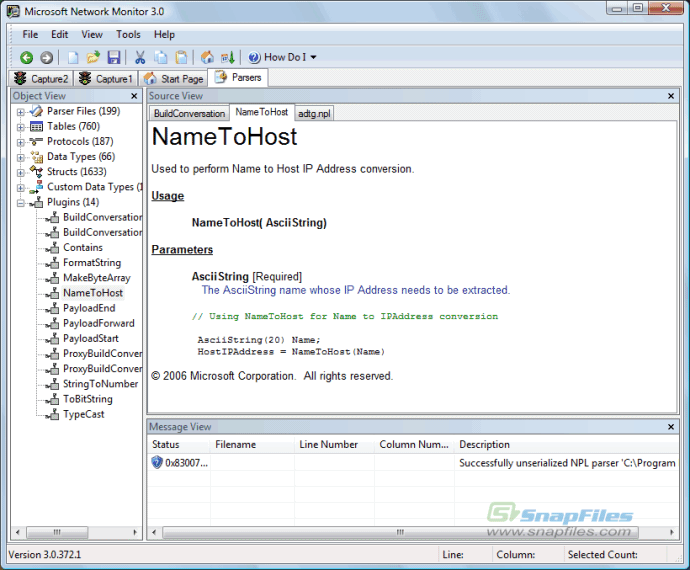The height and width of the screenshot is (570, 690).
Task: Click the Tables table icon
Action: (36, 127)
